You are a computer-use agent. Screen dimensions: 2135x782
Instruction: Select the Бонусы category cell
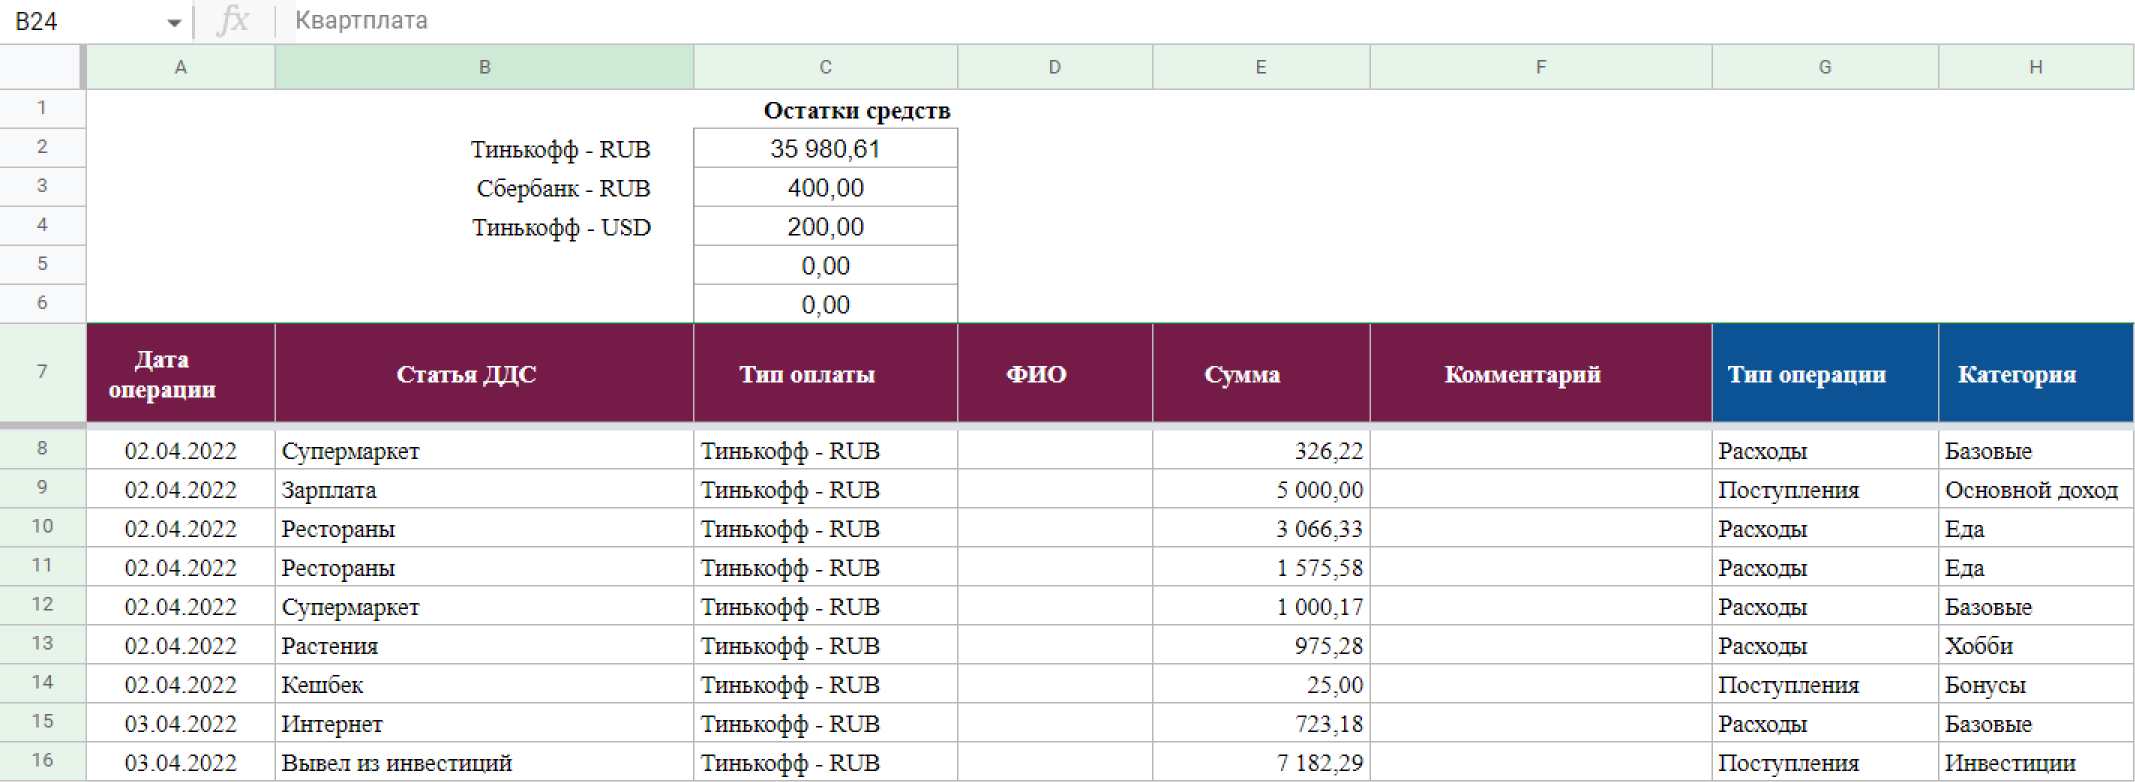[x=2035, y=684]
